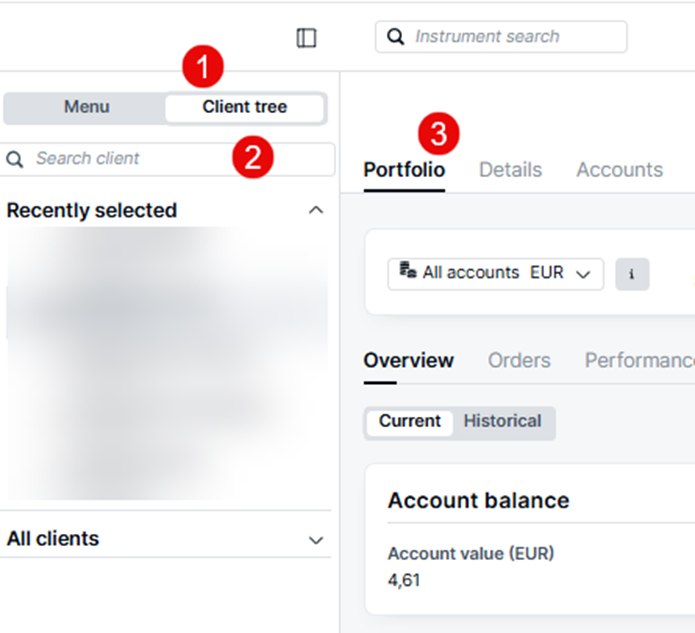Expand the All clients section
Viewport: 695px width, 633px height.
pyautogui.click(x=316, y=540)
